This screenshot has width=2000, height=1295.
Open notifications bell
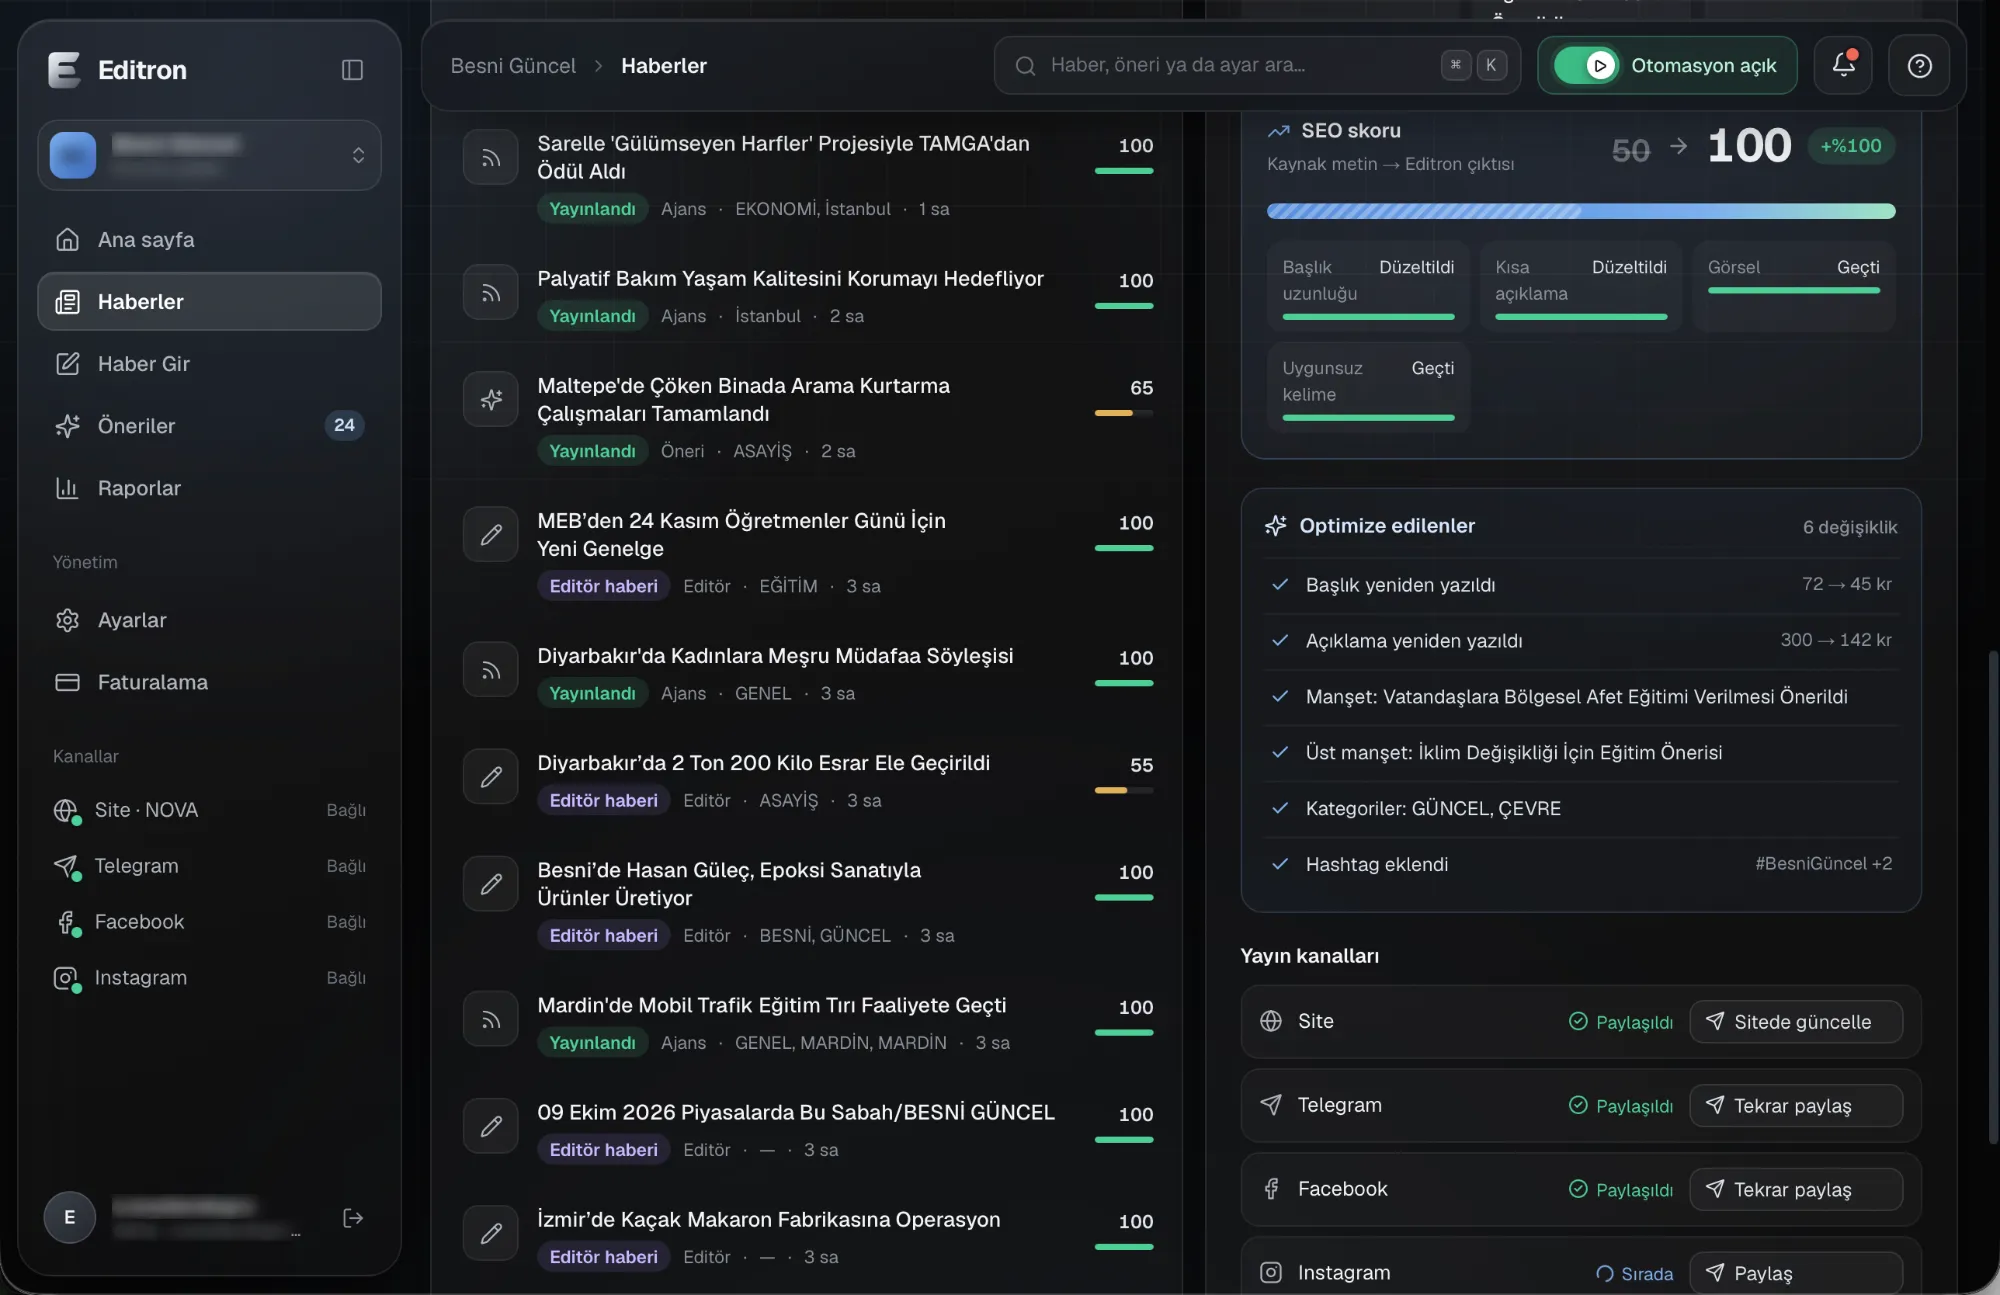1844,66
